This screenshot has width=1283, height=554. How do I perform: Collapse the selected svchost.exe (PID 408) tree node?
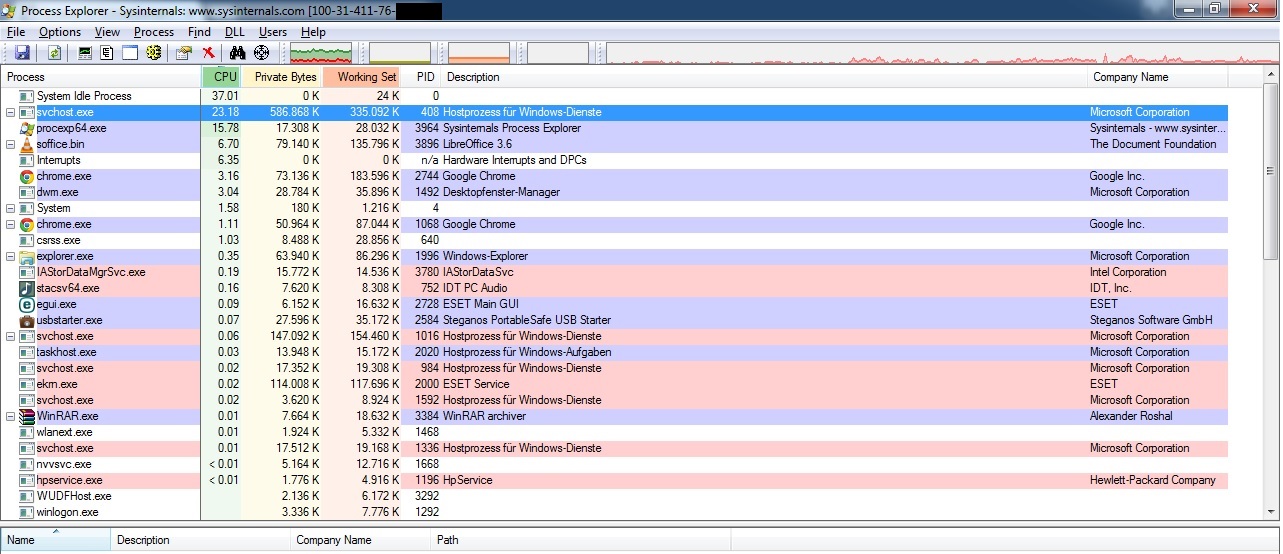(x=10, y=113)
